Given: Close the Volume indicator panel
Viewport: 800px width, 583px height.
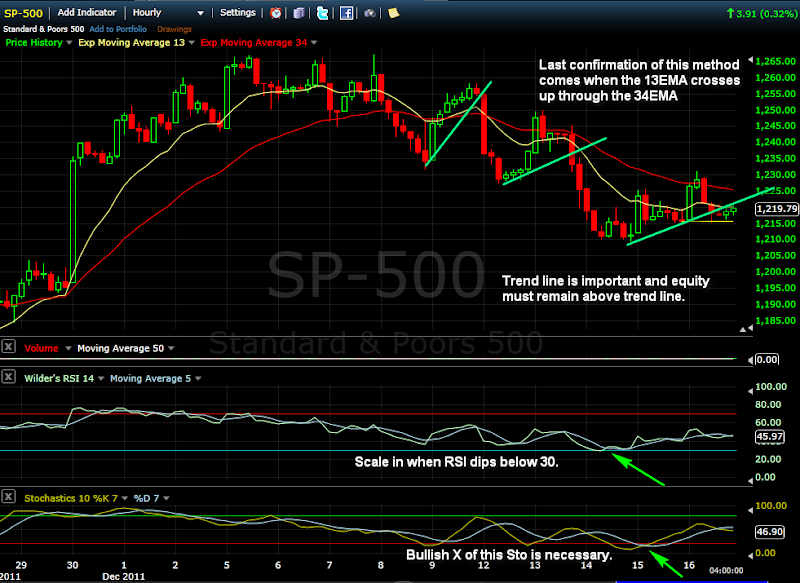Looking at the screenshot, I should point(8,347).
